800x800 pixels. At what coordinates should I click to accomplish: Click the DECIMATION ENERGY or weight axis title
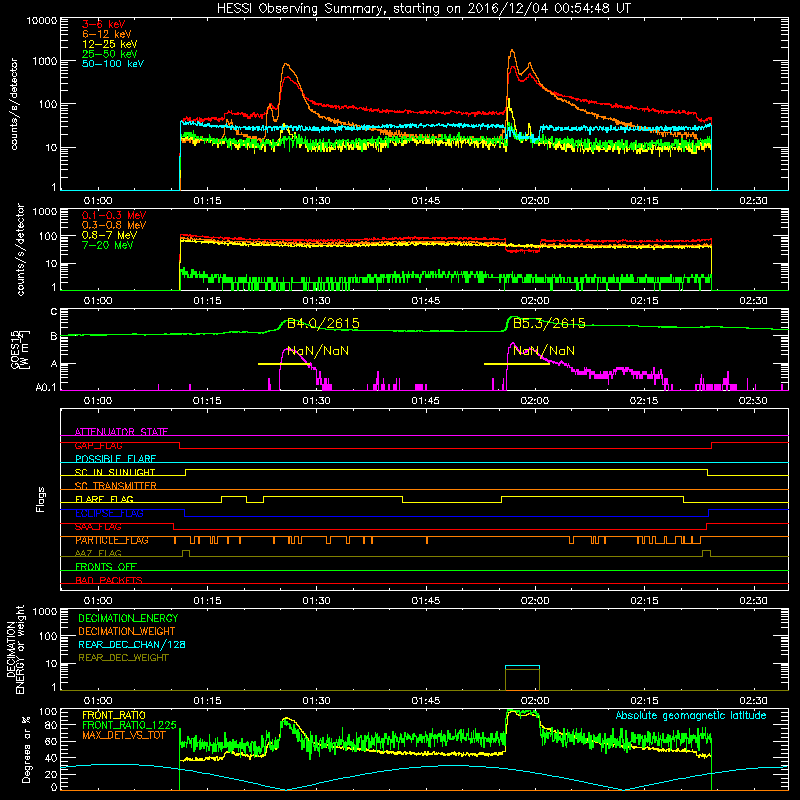[15, 649]
